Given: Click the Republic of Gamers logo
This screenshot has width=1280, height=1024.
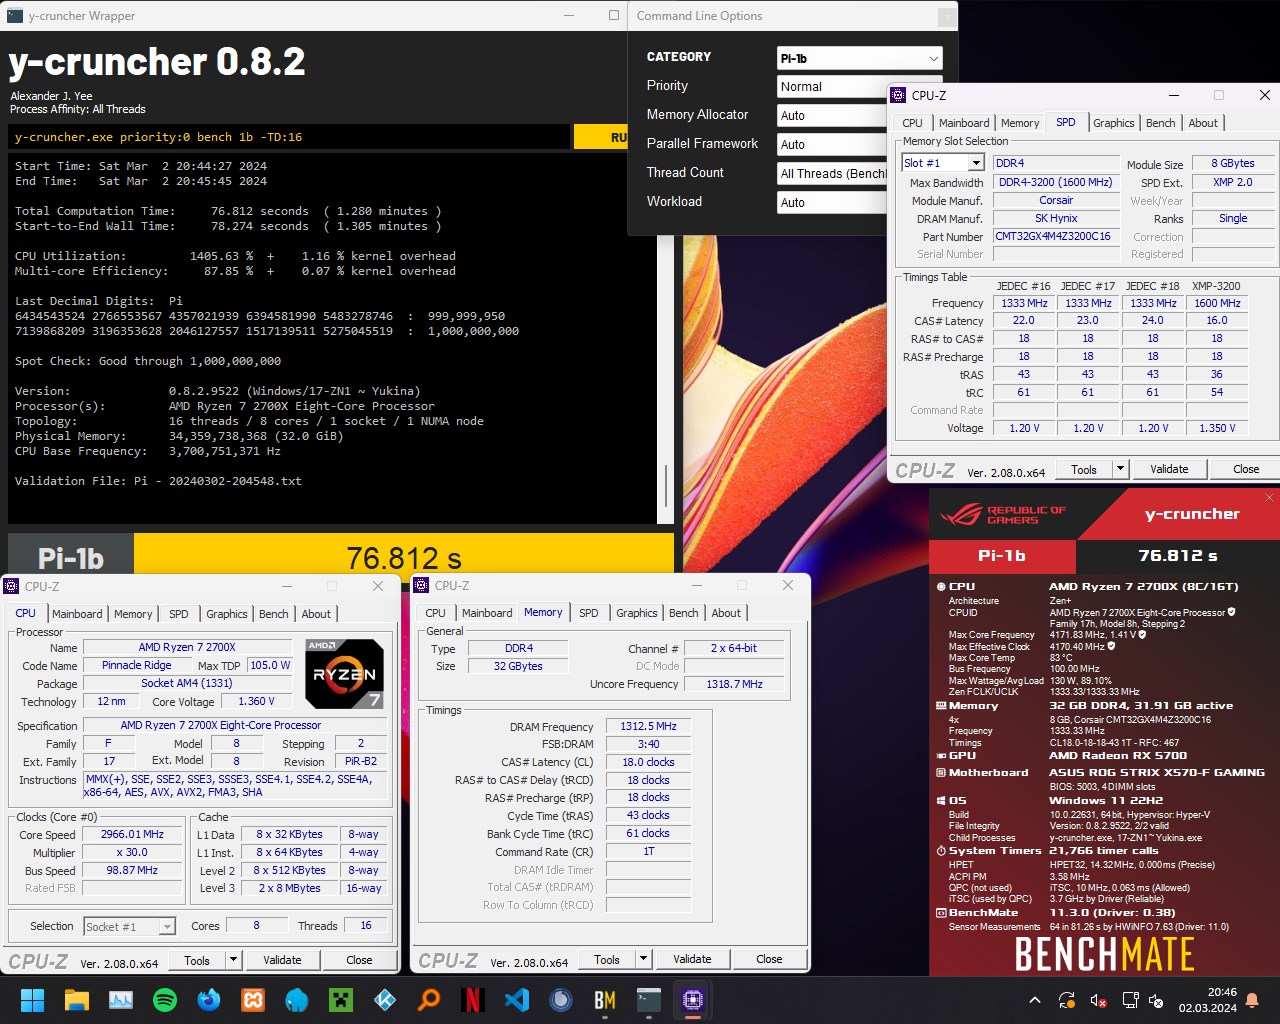Looking at the screenshot, I should pos(1004,515).
